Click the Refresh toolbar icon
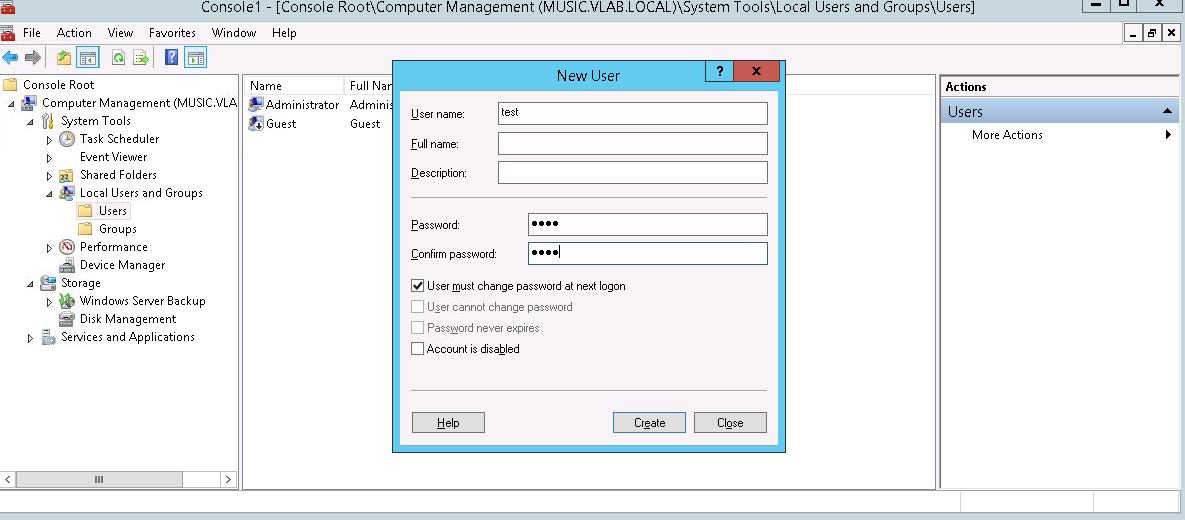 [119, 57]
